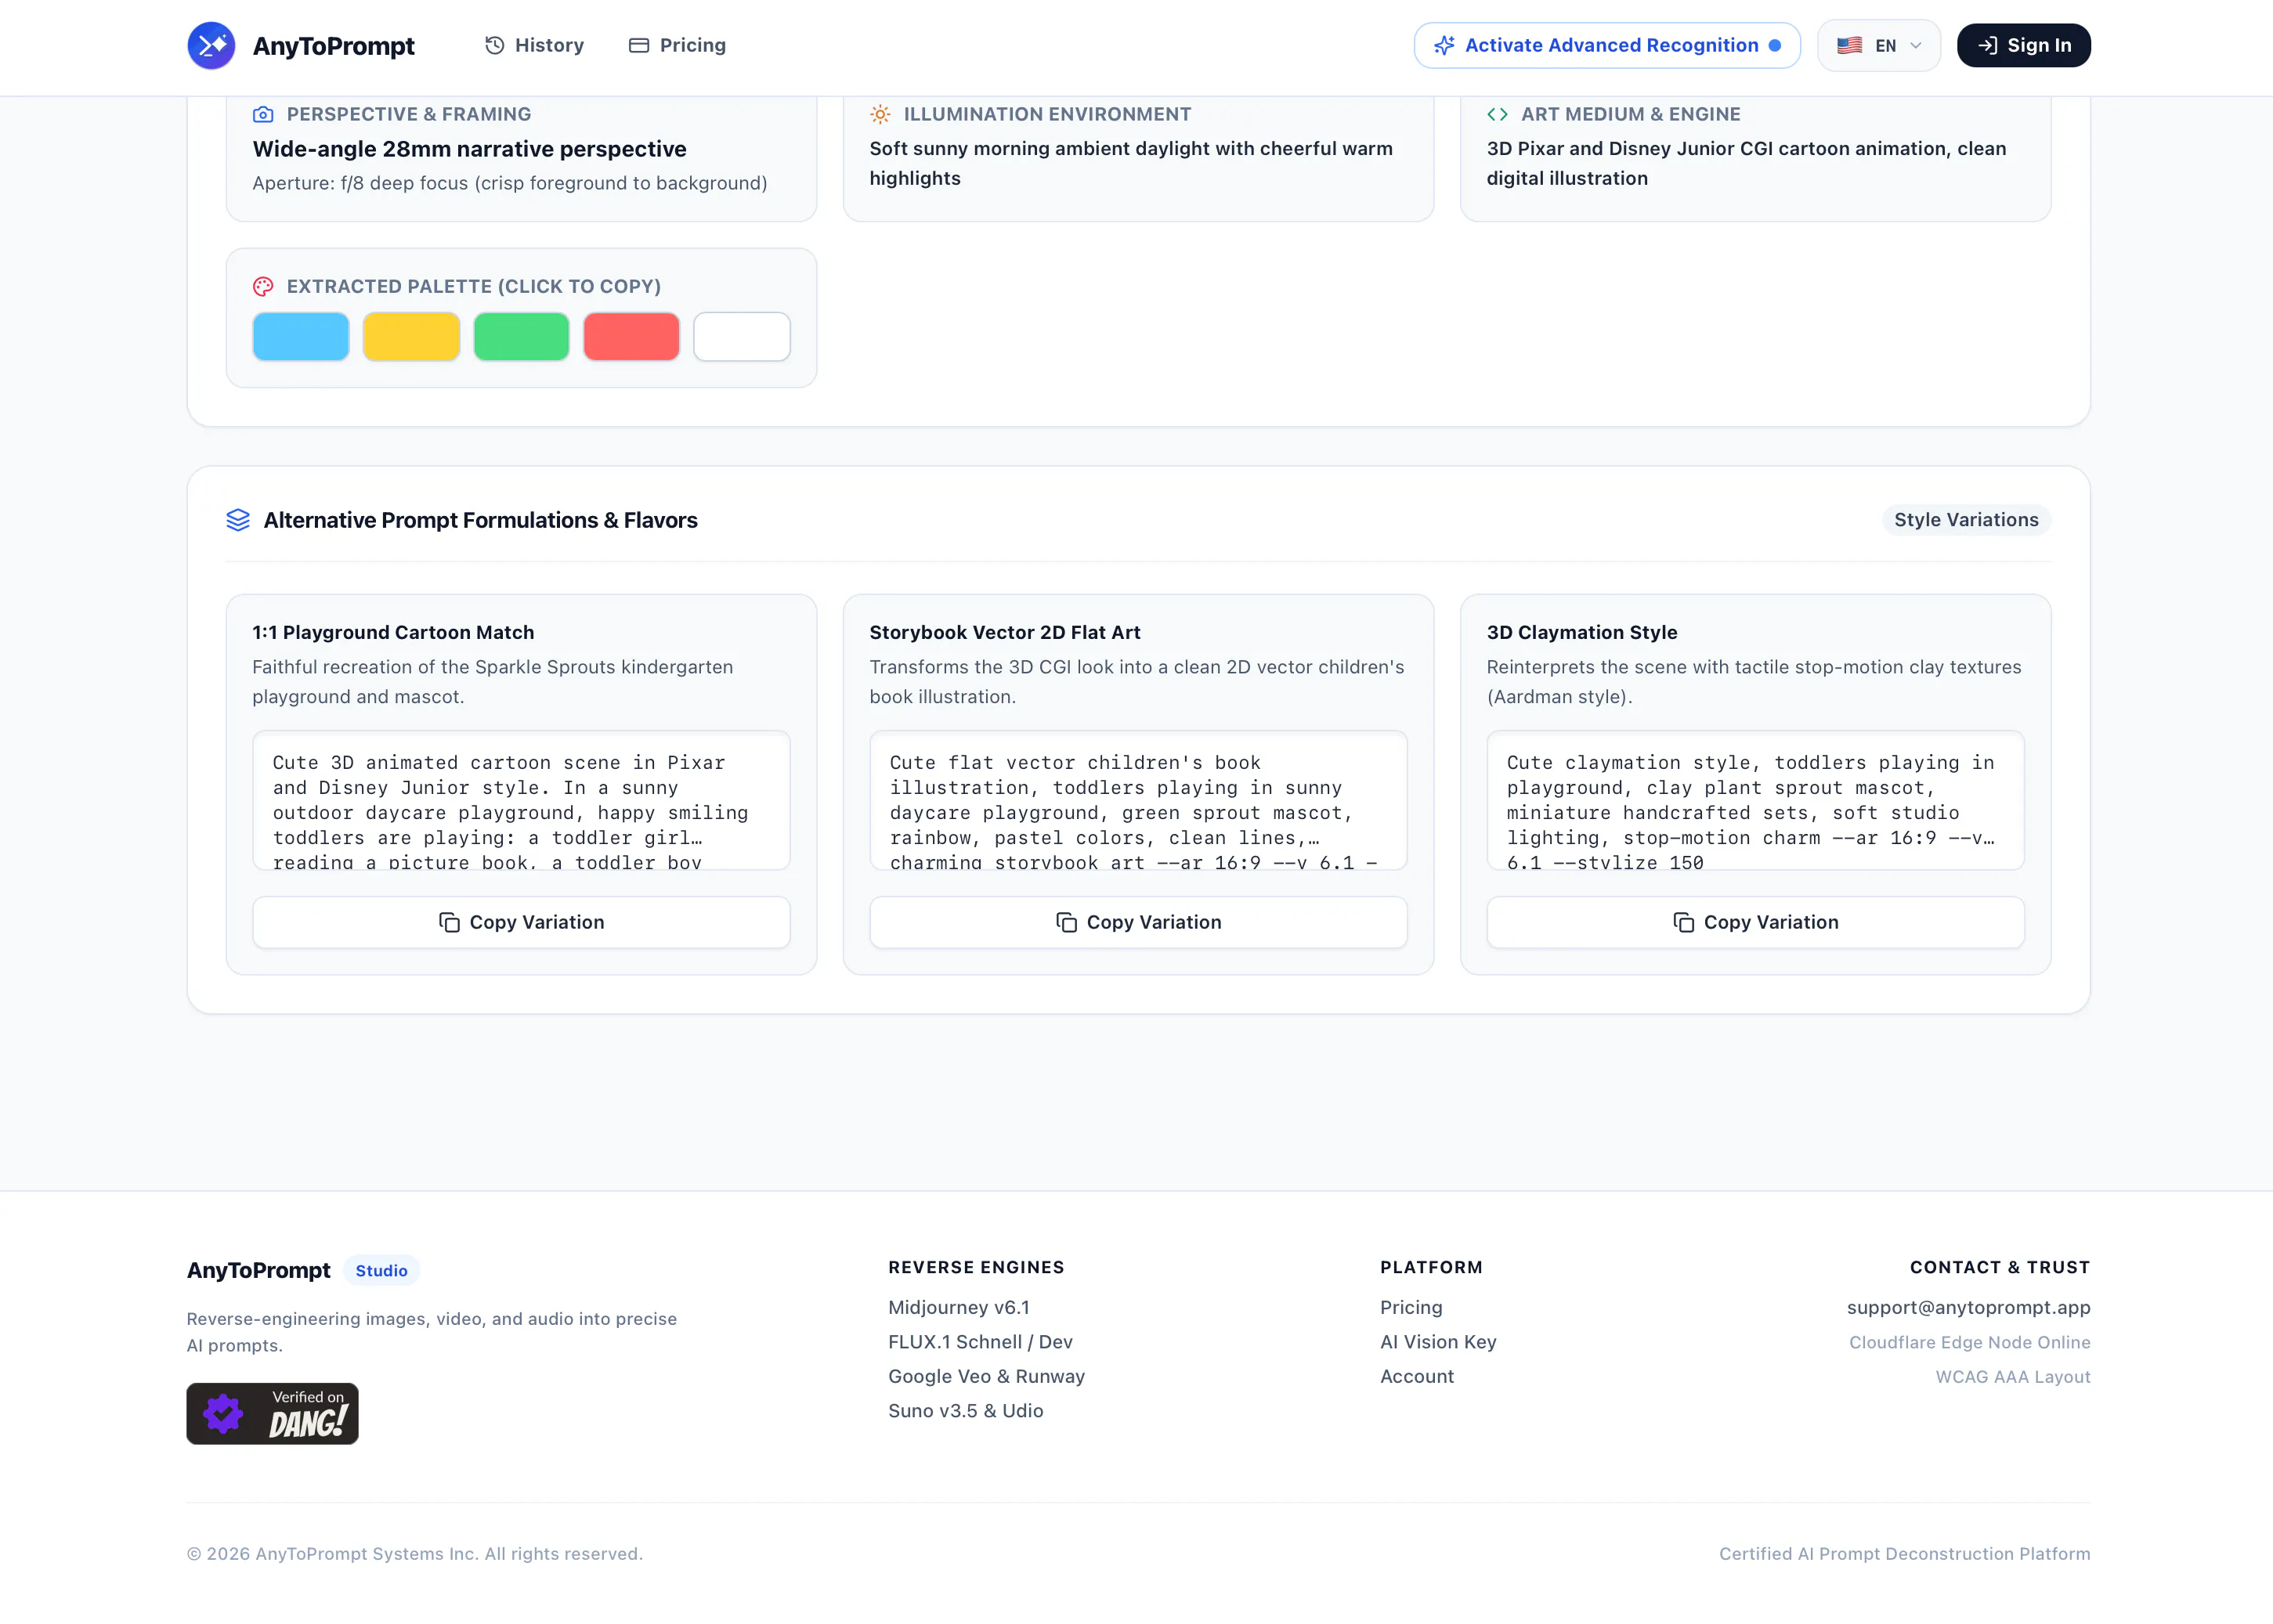The width and height of the screenshot is (2273, 1624).
Task: Click the layers icon beside Alternative Prompt Formulations
Action: [238, 520]
